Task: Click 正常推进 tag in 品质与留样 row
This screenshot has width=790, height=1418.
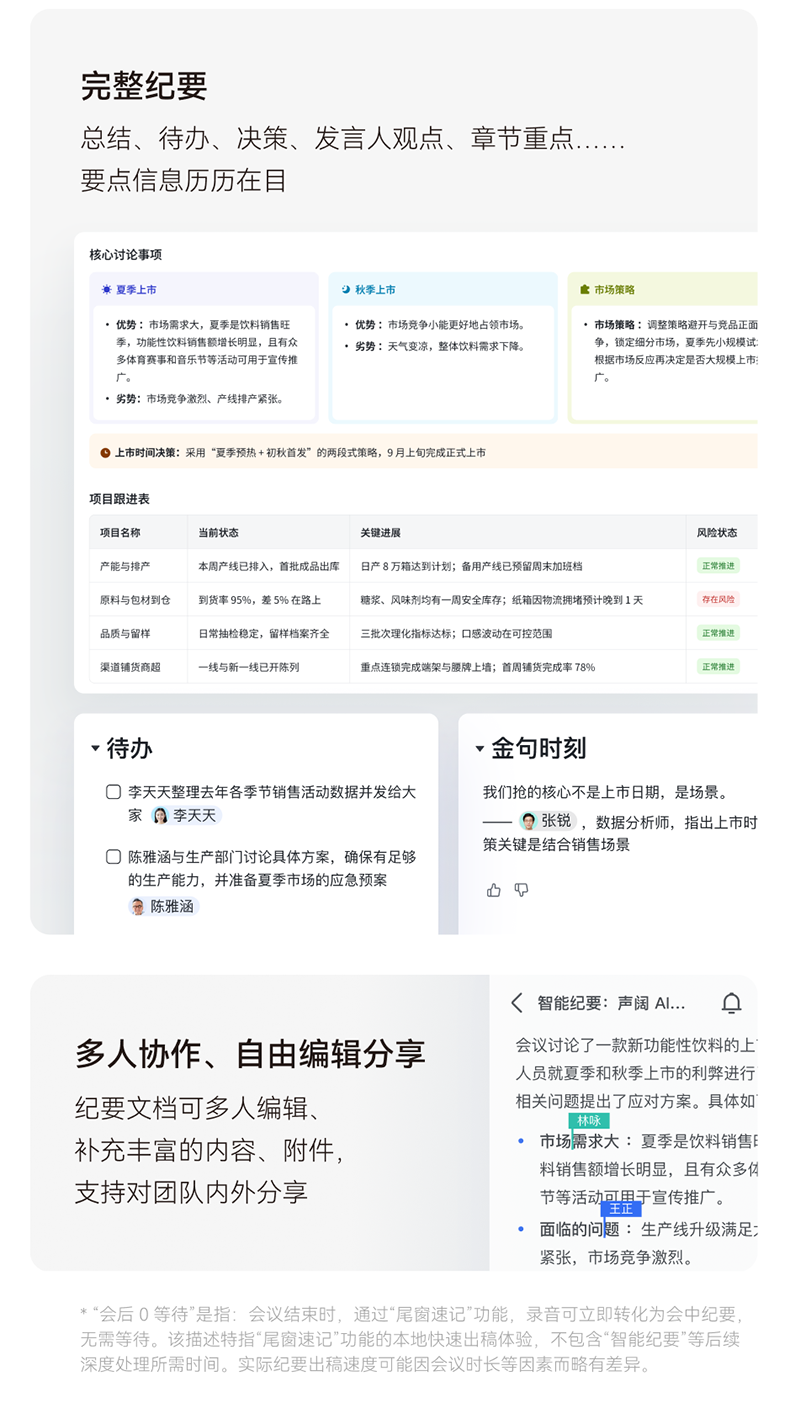Action: click(x=718, y=633)
